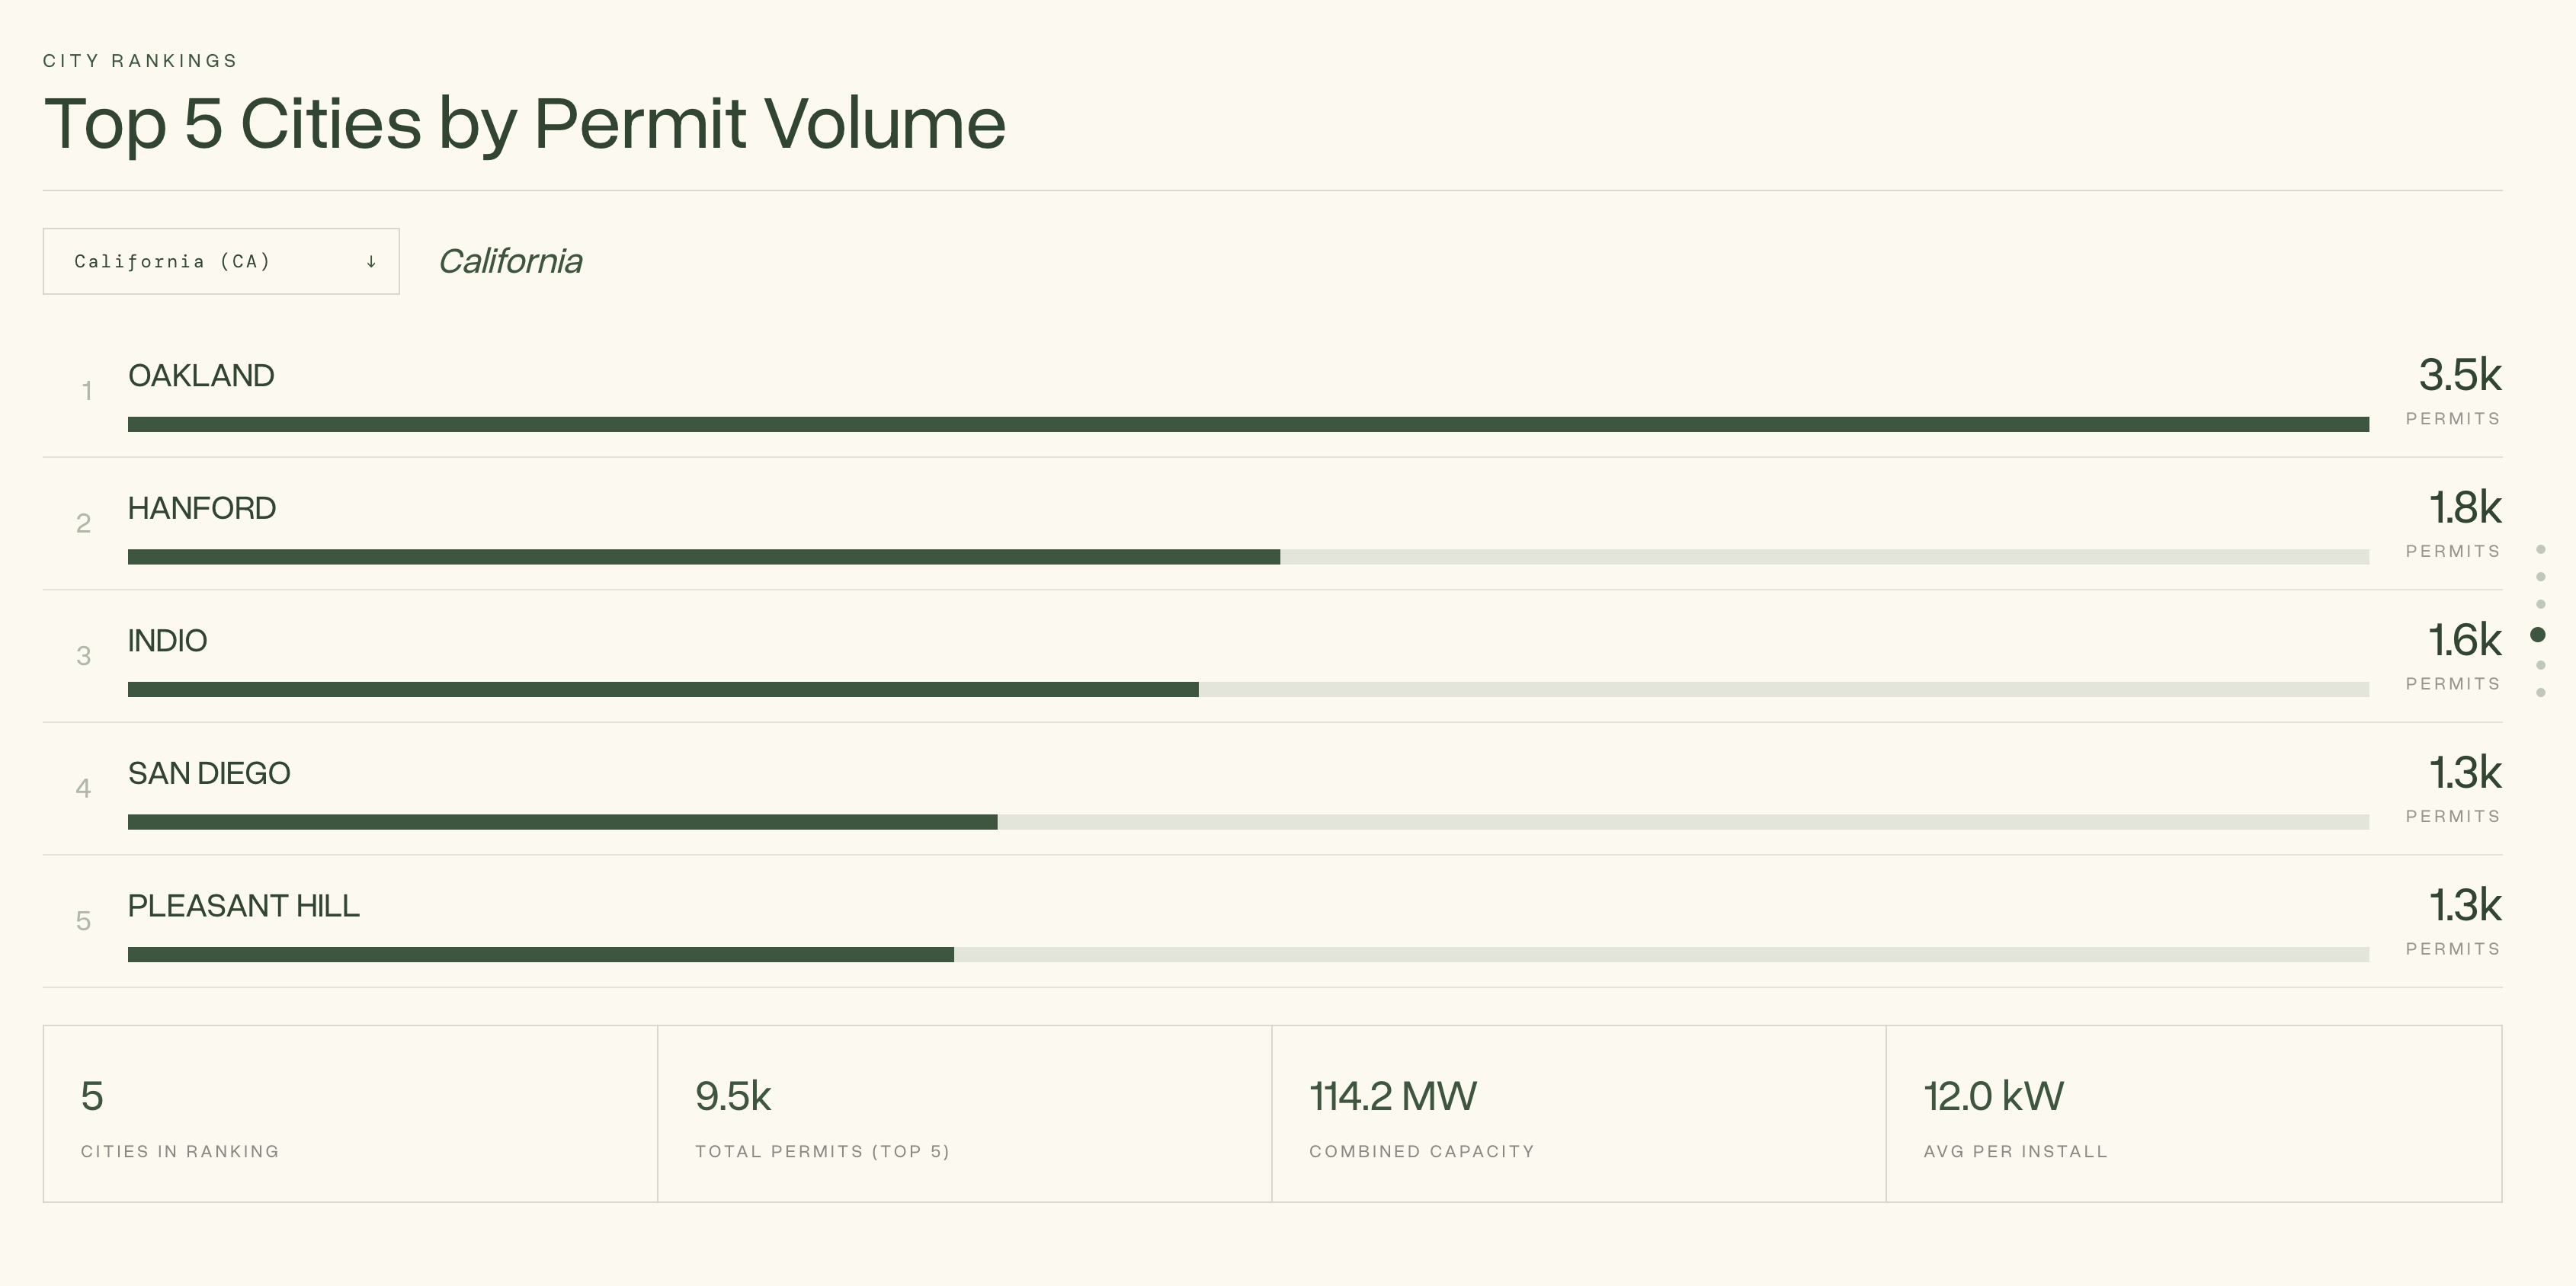Select the third side navigation dot
The image size is (2576, 1286).
(x=2541, y=604)
